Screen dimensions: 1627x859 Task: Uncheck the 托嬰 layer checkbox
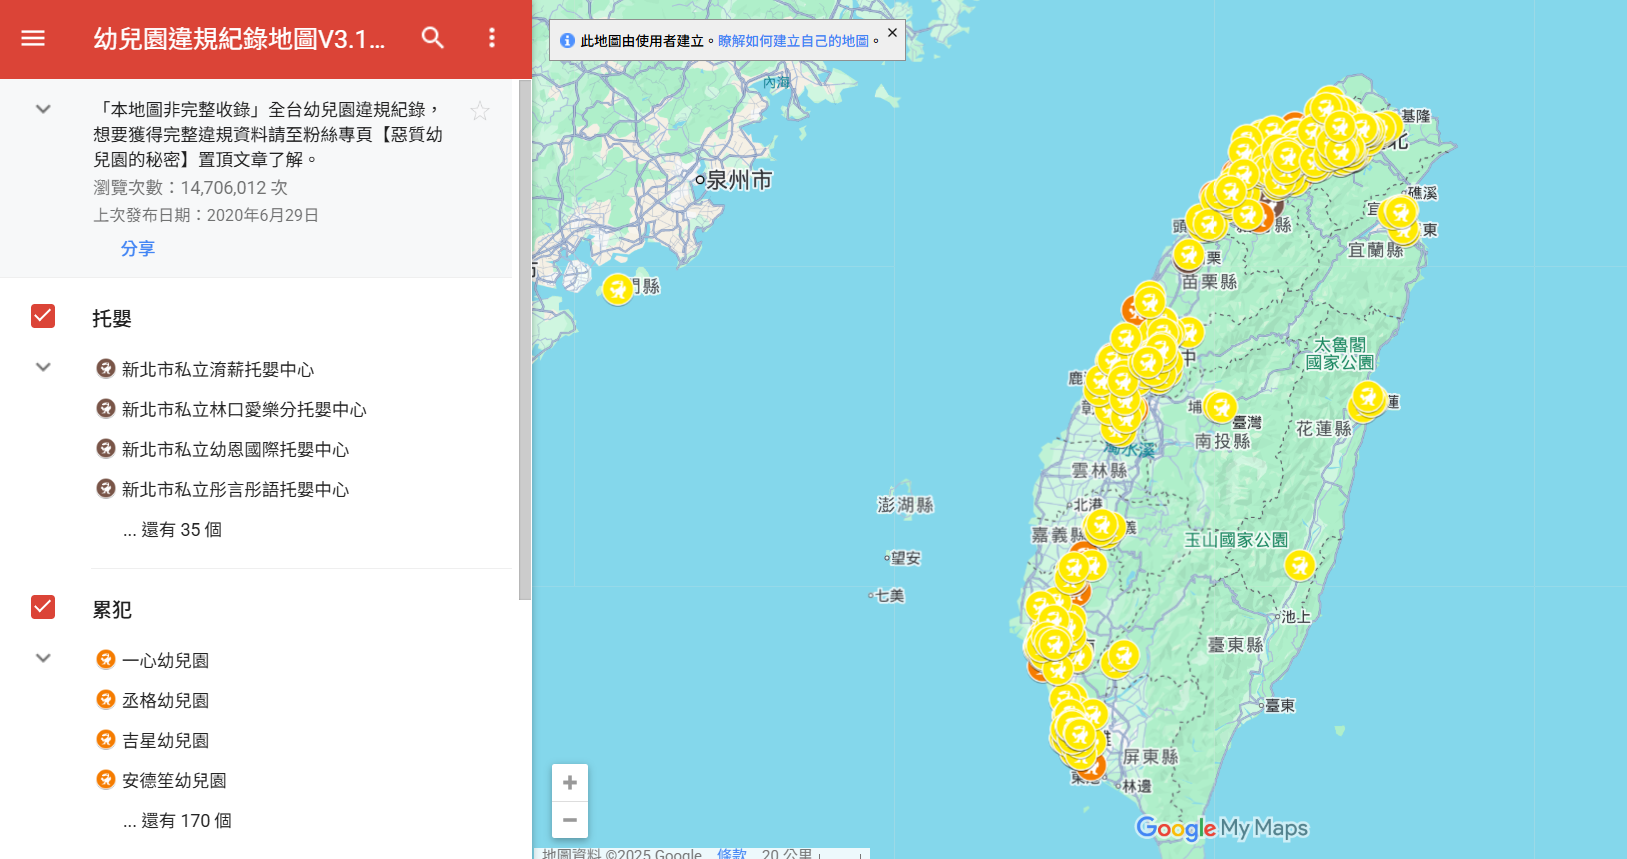(43, 317)
